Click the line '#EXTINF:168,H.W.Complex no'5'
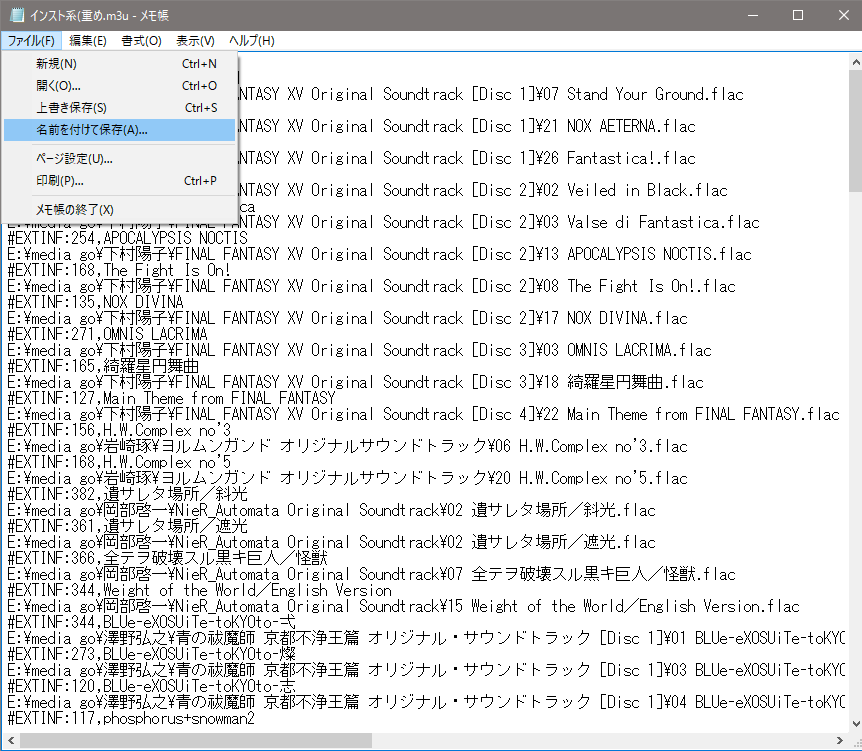The height and width of the screenshot is (751, 862). point(119,462)
